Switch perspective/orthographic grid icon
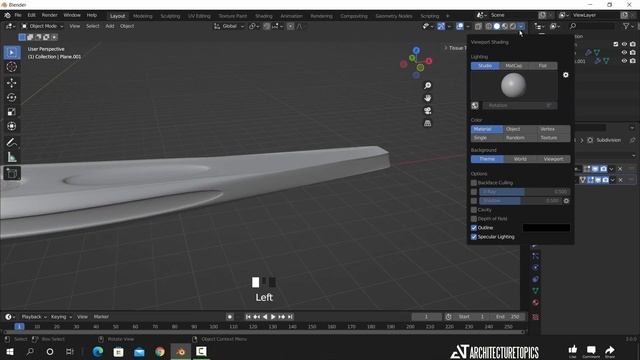Image resolution: width=640 pixels, height=360 pixels. pos(427,123)
